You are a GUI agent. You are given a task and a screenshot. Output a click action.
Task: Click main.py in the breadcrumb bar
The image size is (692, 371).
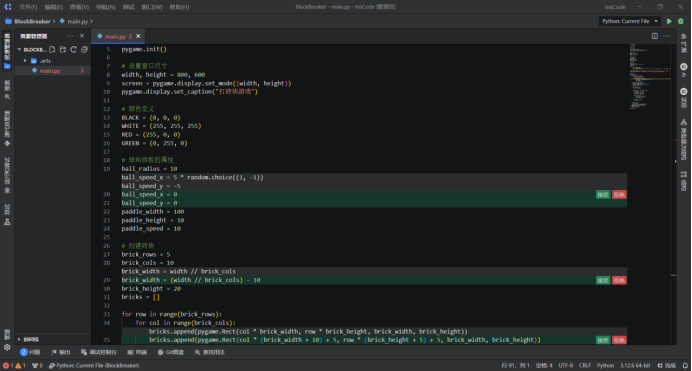coord(77,21)
